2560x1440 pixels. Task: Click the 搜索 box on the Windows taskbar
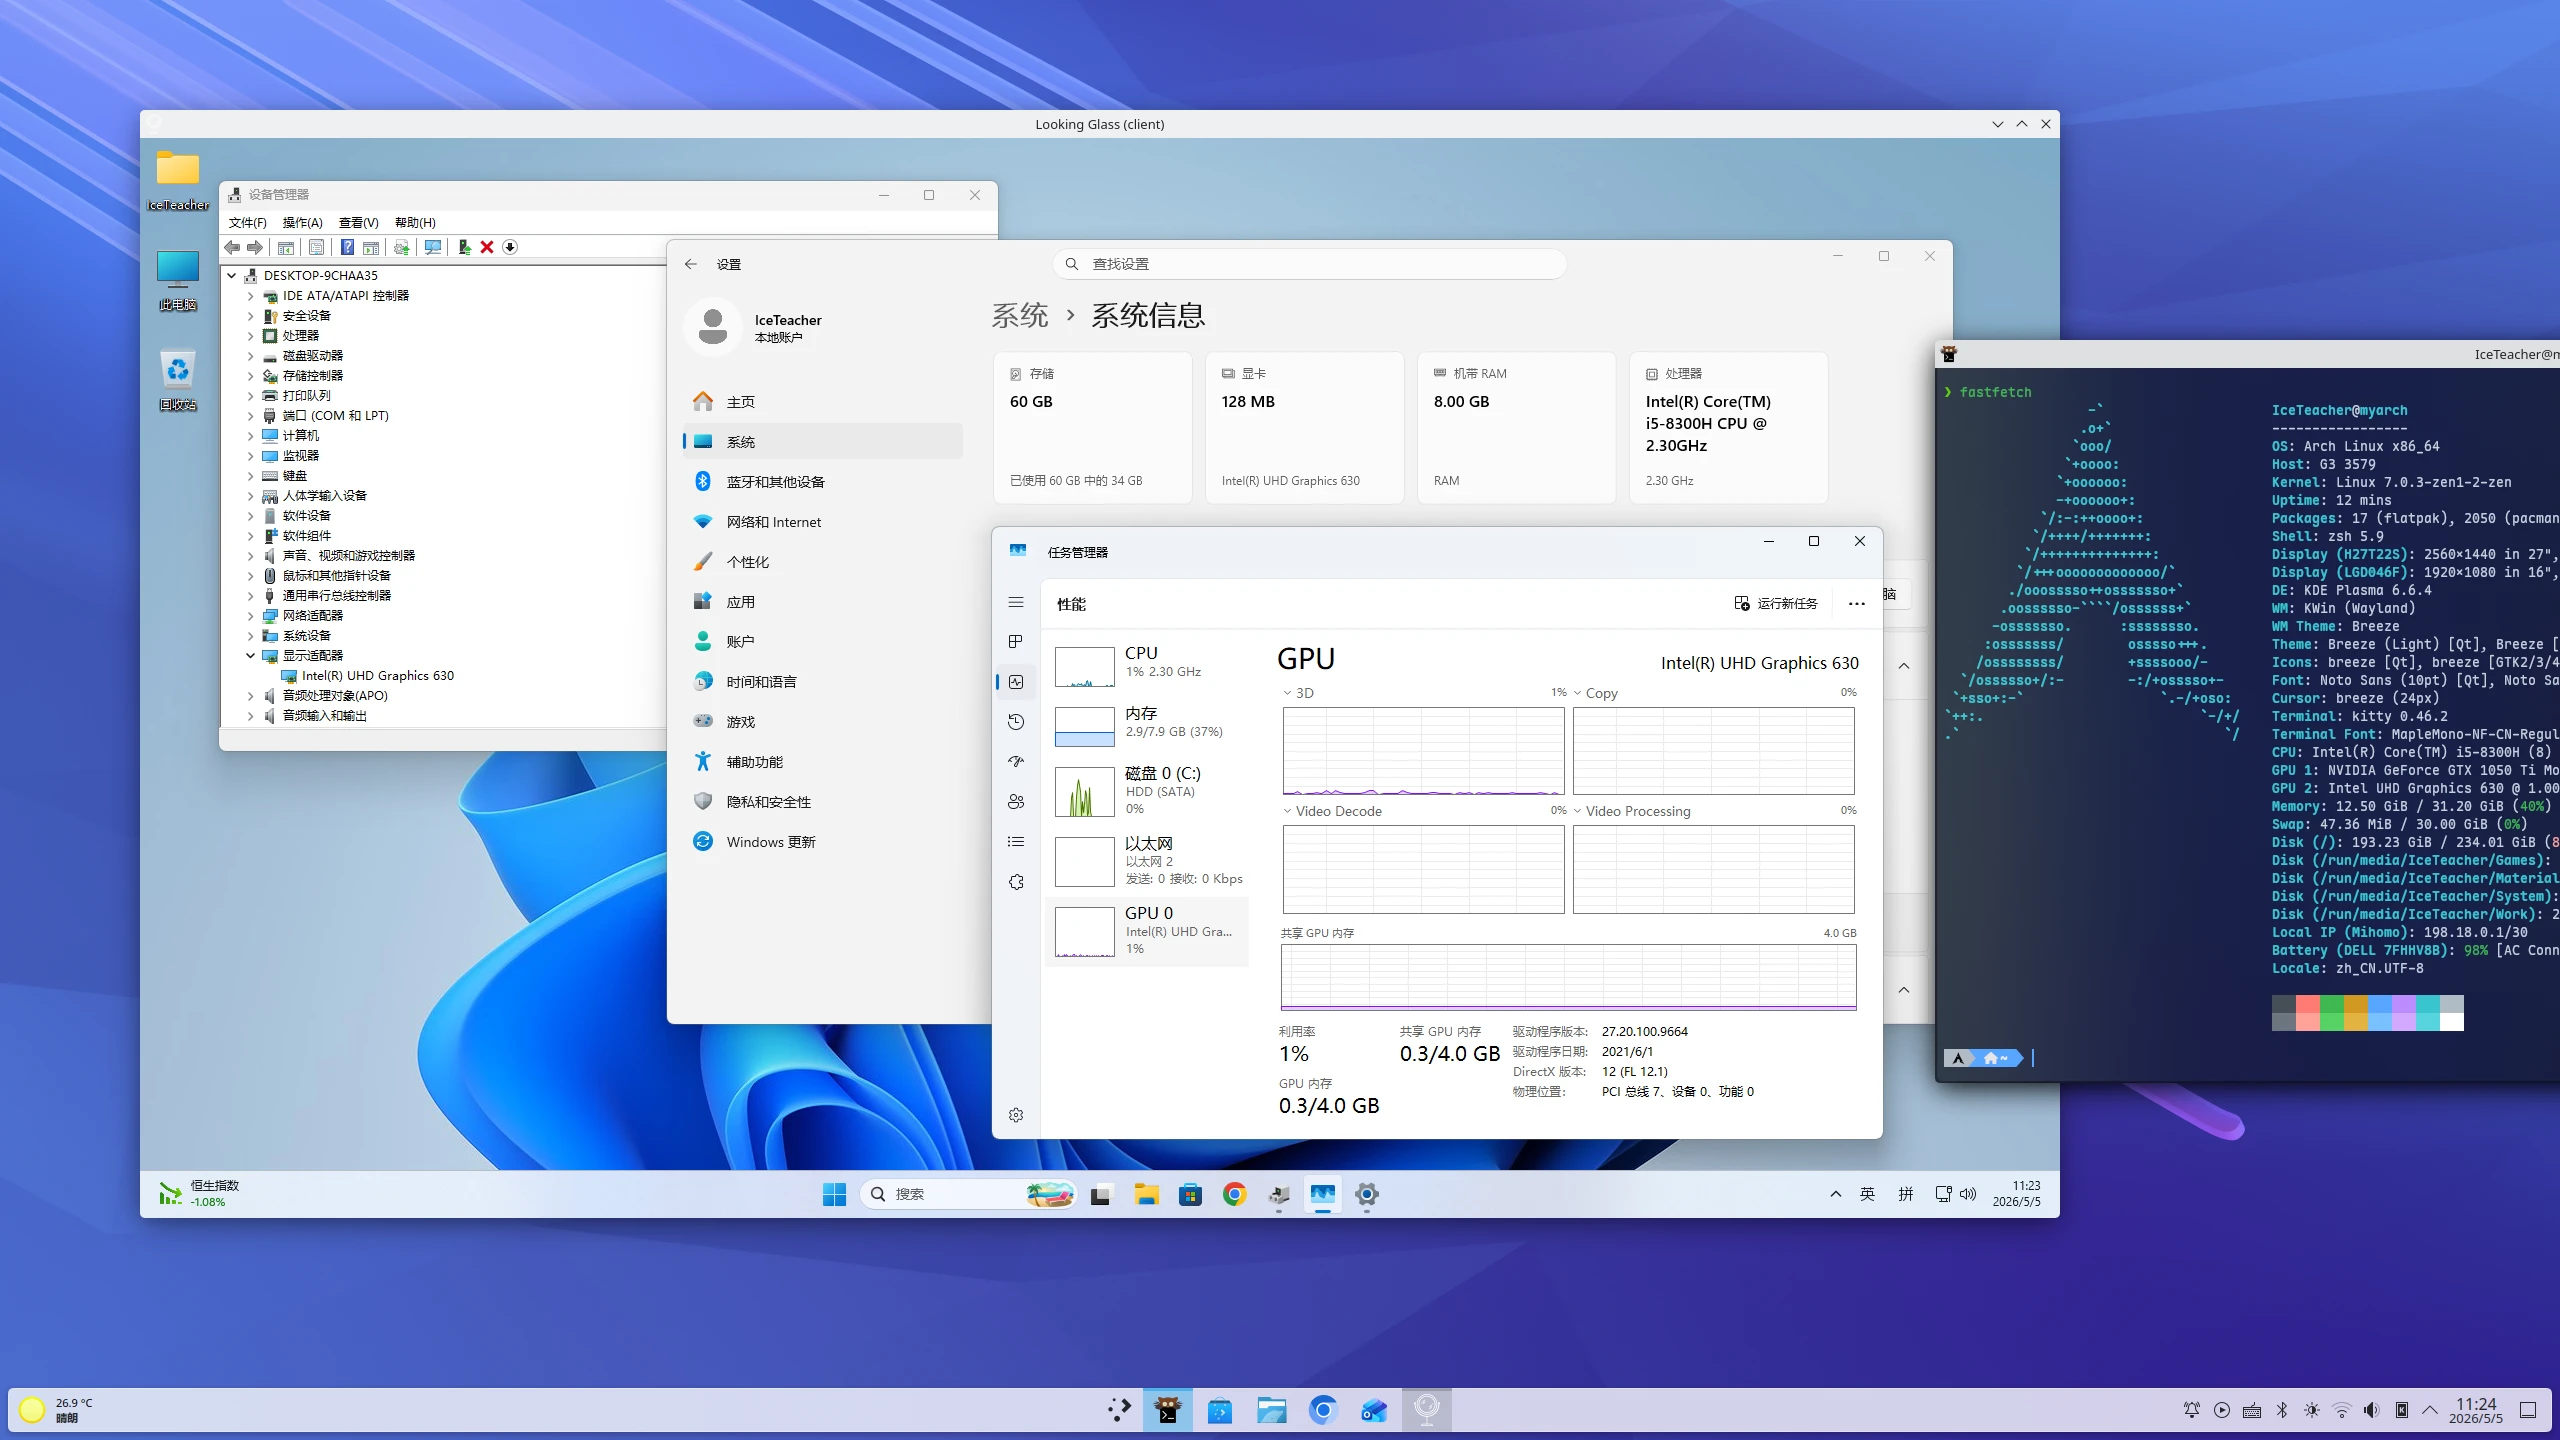click(968, 1194)
